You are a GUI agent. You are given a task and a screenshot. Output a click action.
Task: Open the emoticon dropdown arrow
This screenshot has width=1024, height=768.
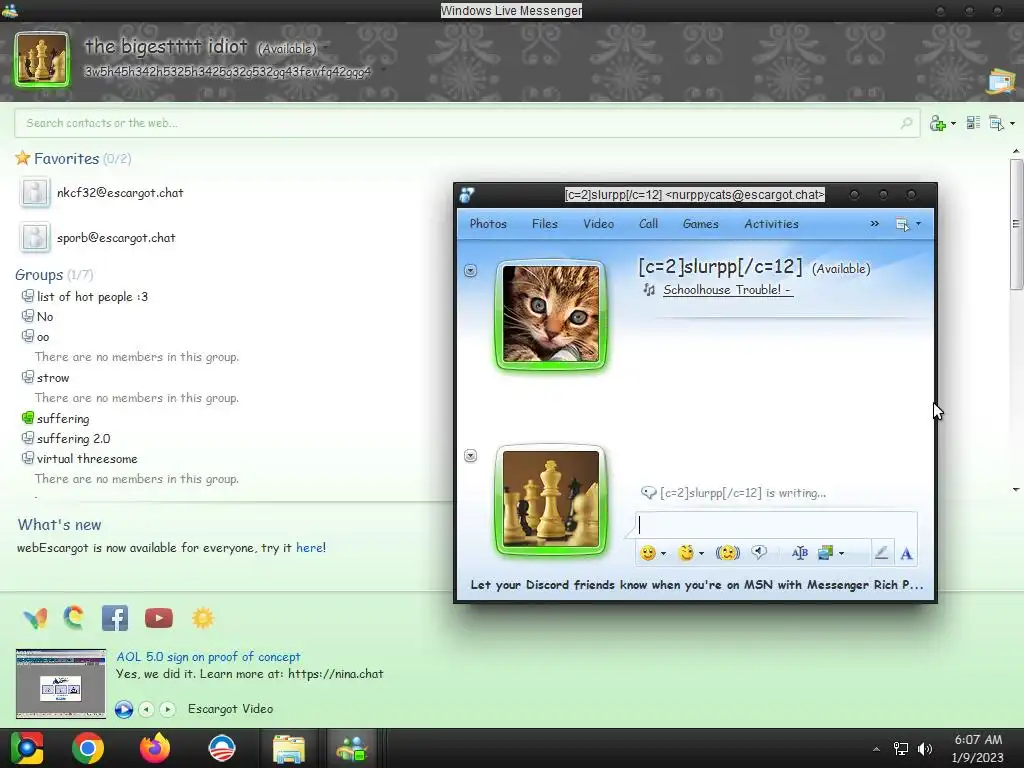(664, 554)
